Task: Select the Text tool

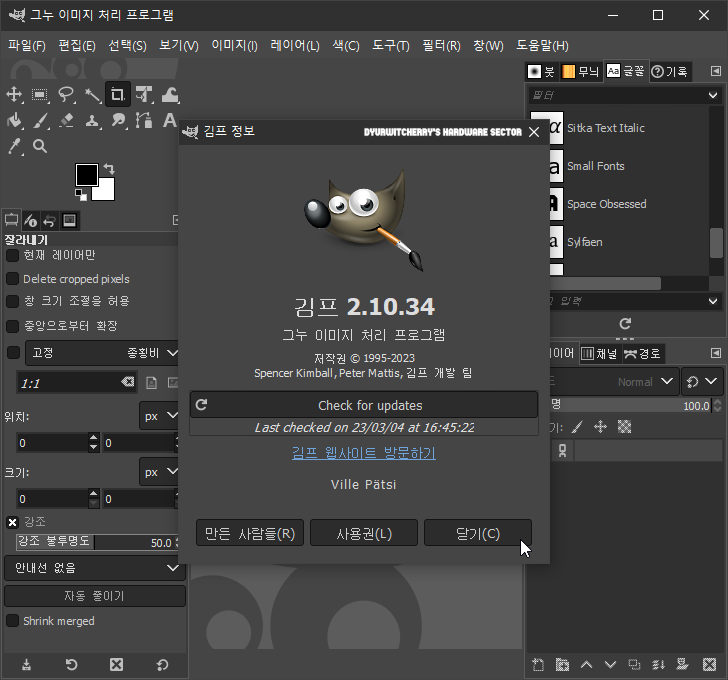Action: [x=169, y=121]
